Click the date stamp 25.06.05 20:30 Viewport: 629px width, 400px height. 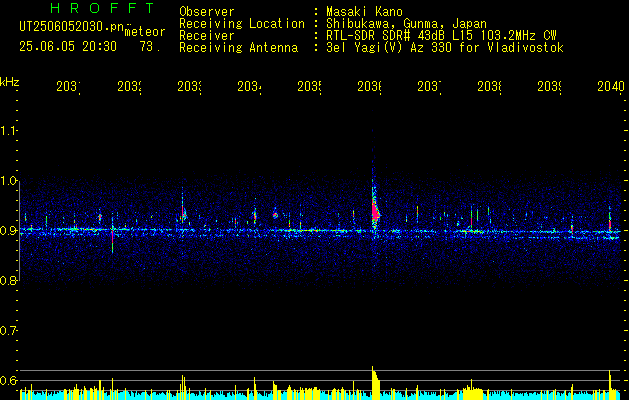pos(68,47)
